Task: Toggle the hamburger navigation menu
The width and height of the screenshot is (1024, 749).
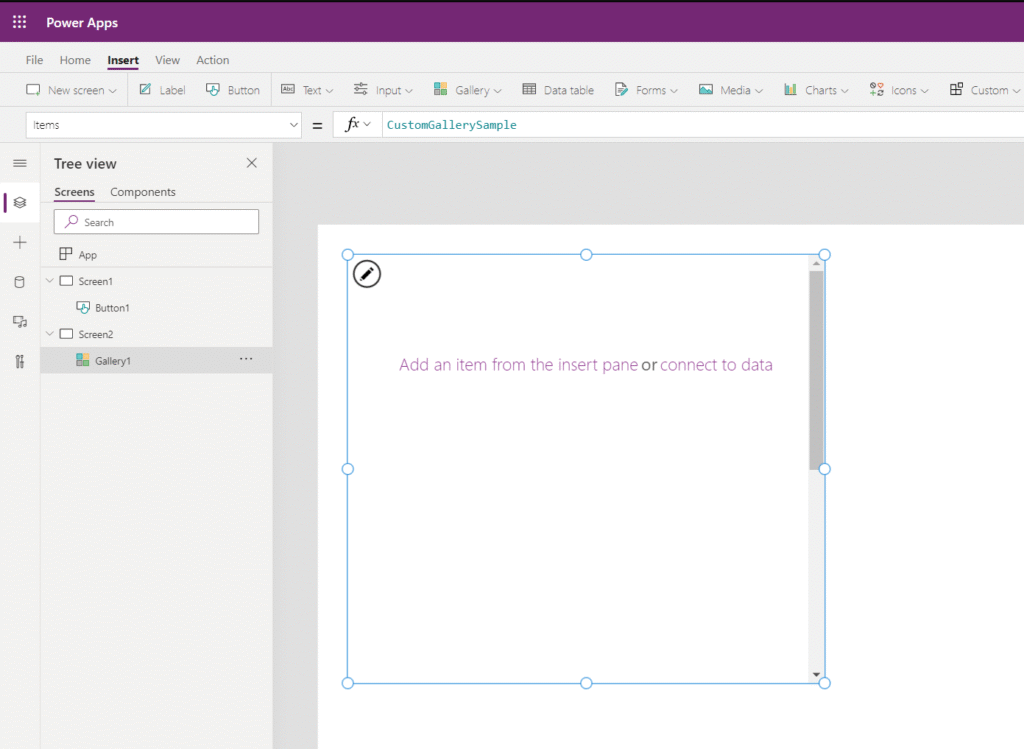Action: tap(20, 163)
